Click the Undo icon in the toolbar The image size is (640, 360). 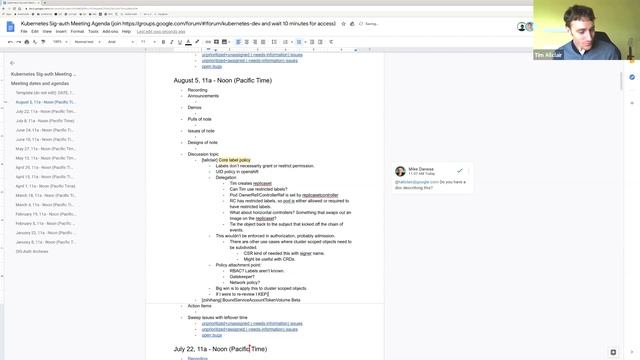[10, 42]
